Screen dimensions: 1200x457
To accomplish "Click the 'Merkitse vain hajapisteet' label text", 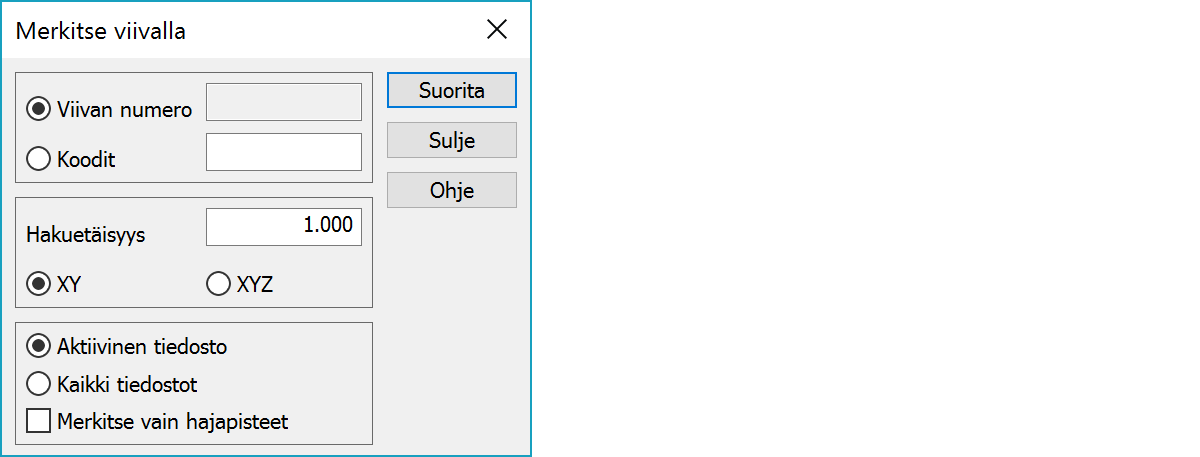I will point(173,421).
